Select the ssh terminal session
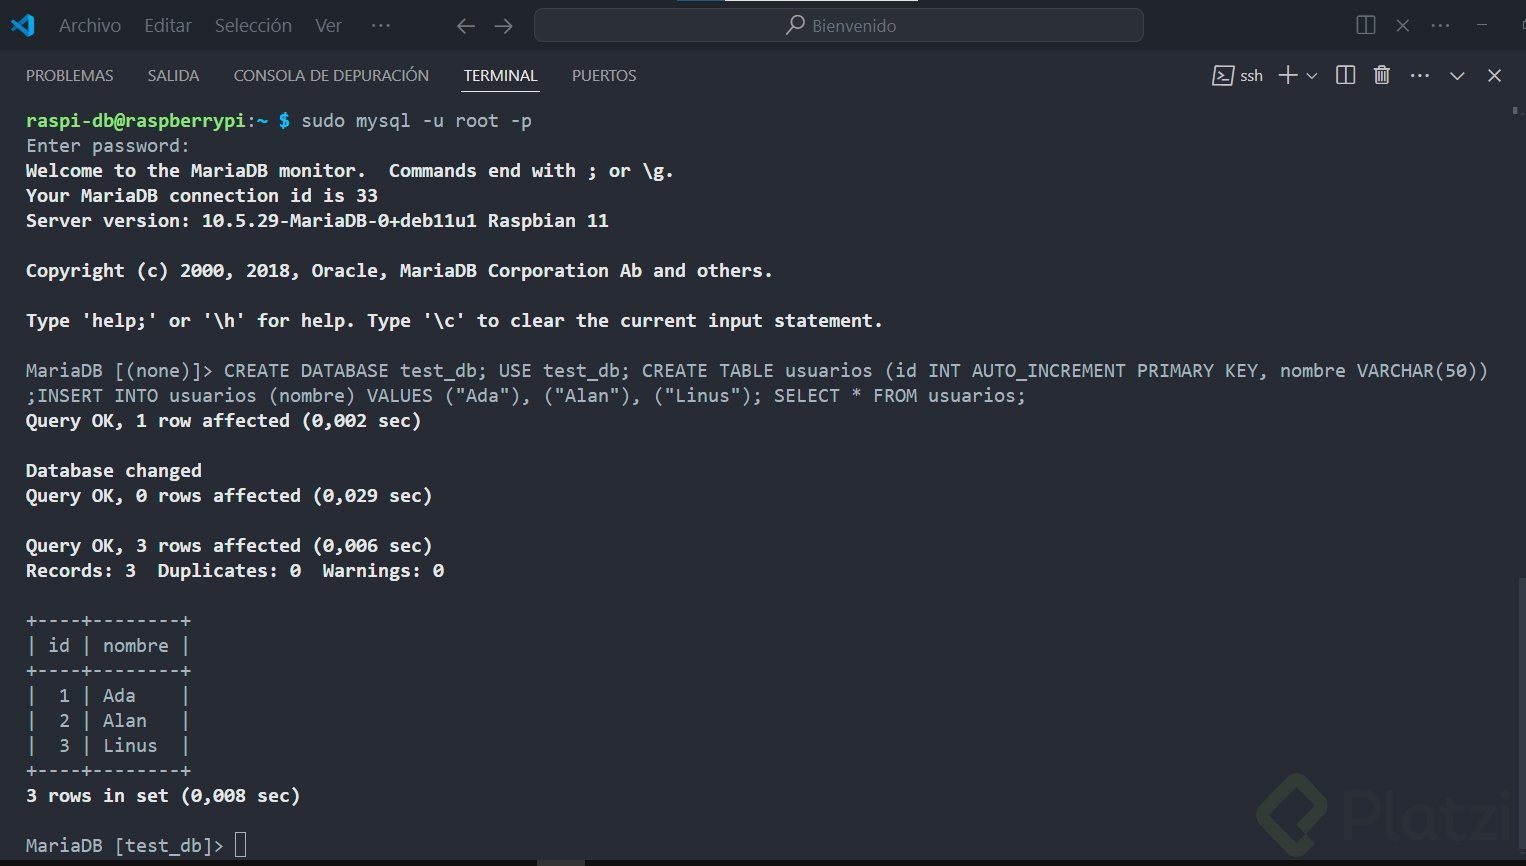The height and width of the screenshot is (866, 1526). [1238, 76]
